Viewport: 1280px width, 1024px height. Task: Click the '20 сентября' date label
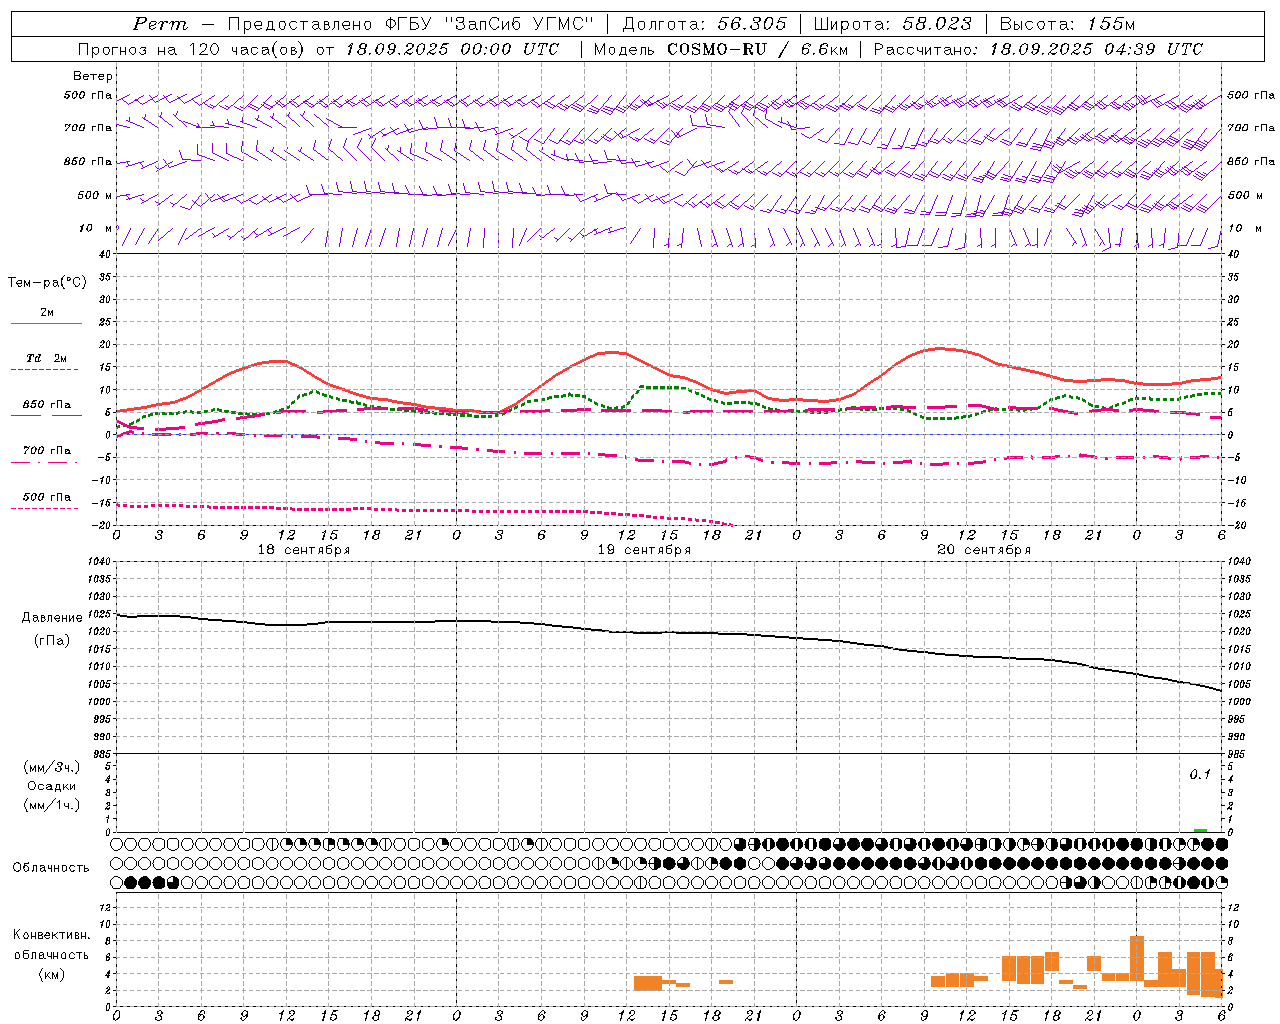point(984,550)
